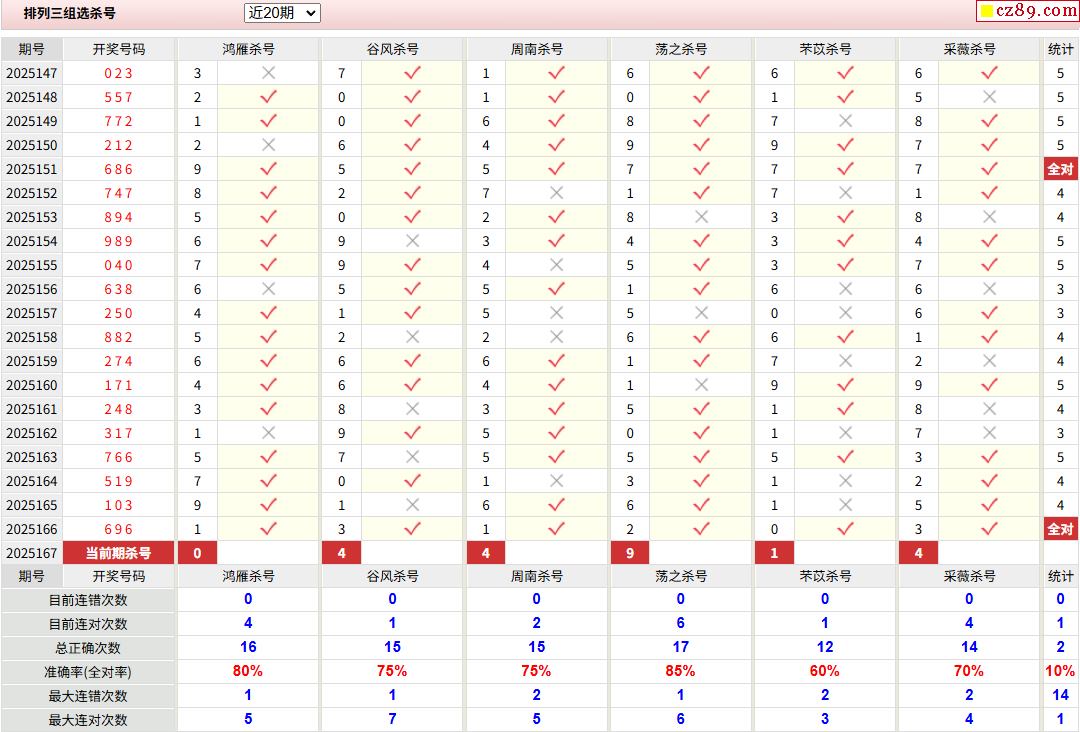Viewport: 1080px width, 732px height.
Task: Click the 10% all-correct rate value
Action: pyautogui.click(x=1060, y=671)
